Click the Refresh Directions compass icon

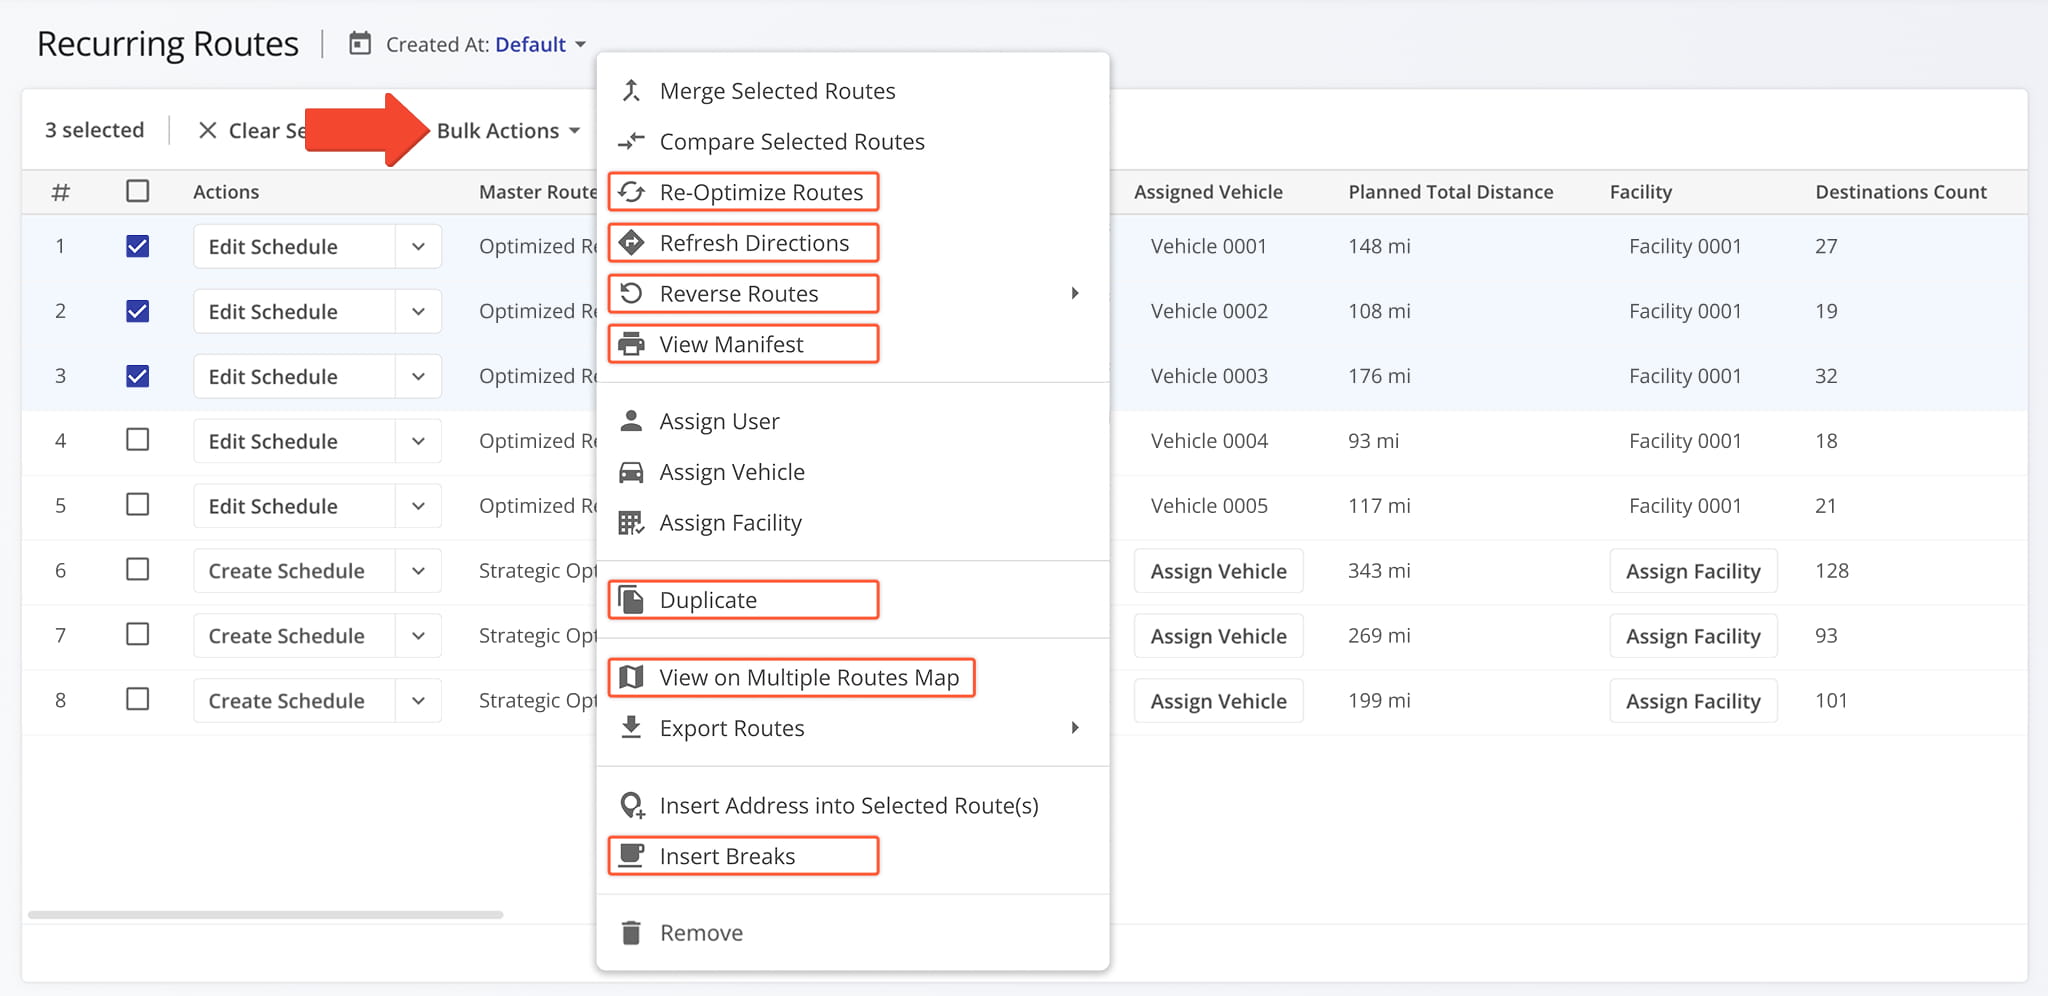pos(632,243)
